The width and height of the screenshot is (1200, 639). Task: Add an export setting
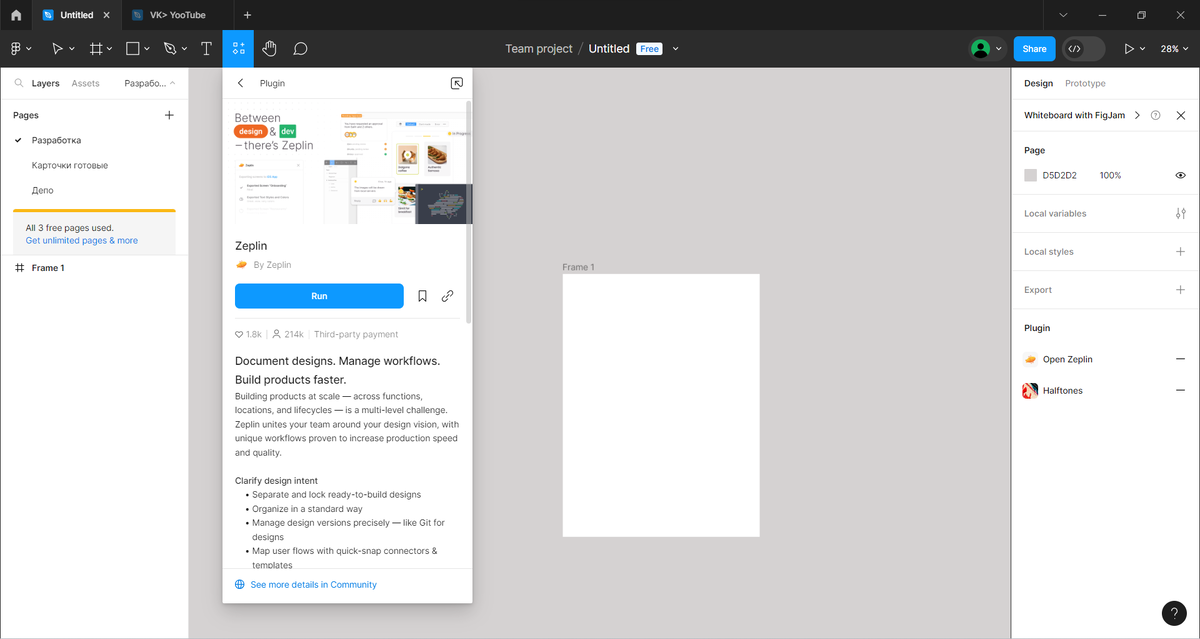[x=1181, y=289]
